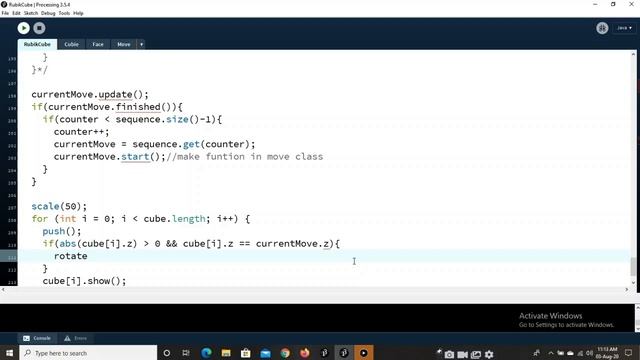Click the 'push();' line

tap(62, 231)
